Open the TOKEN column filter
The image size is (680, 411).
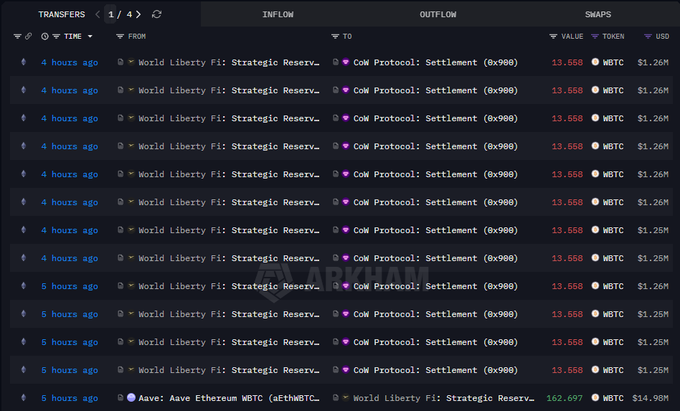click(594, 36)
